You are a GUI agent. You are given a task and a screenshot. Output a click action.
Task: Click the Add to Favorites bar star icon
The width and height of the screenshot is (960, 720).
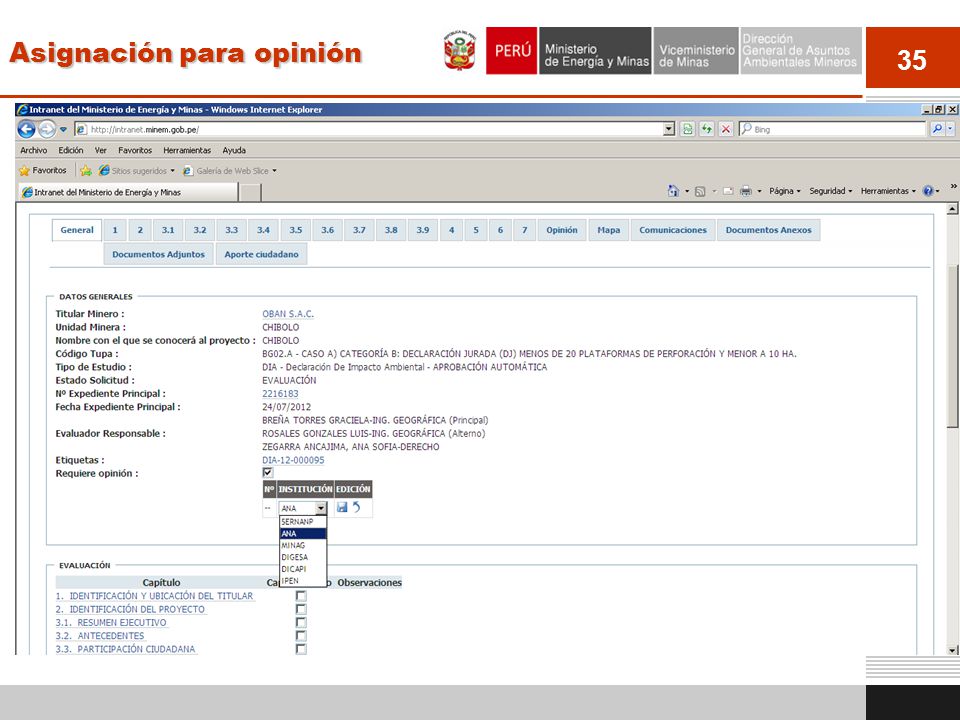click(x=86, y=170)
